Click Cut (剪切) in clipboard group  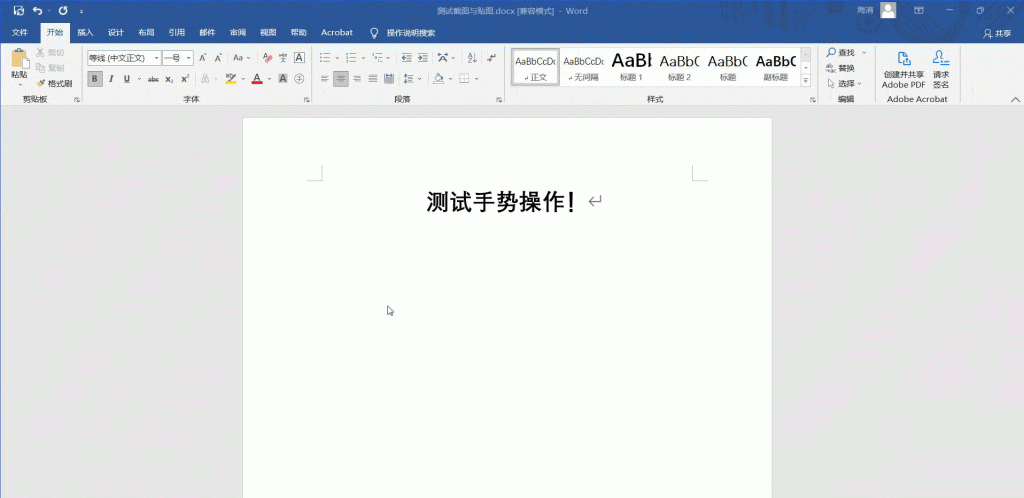point(50,53)
